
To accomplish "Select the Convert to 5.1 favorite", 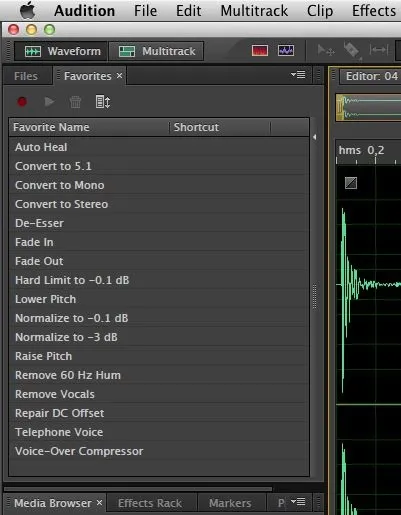I will [x=159, y=166].
